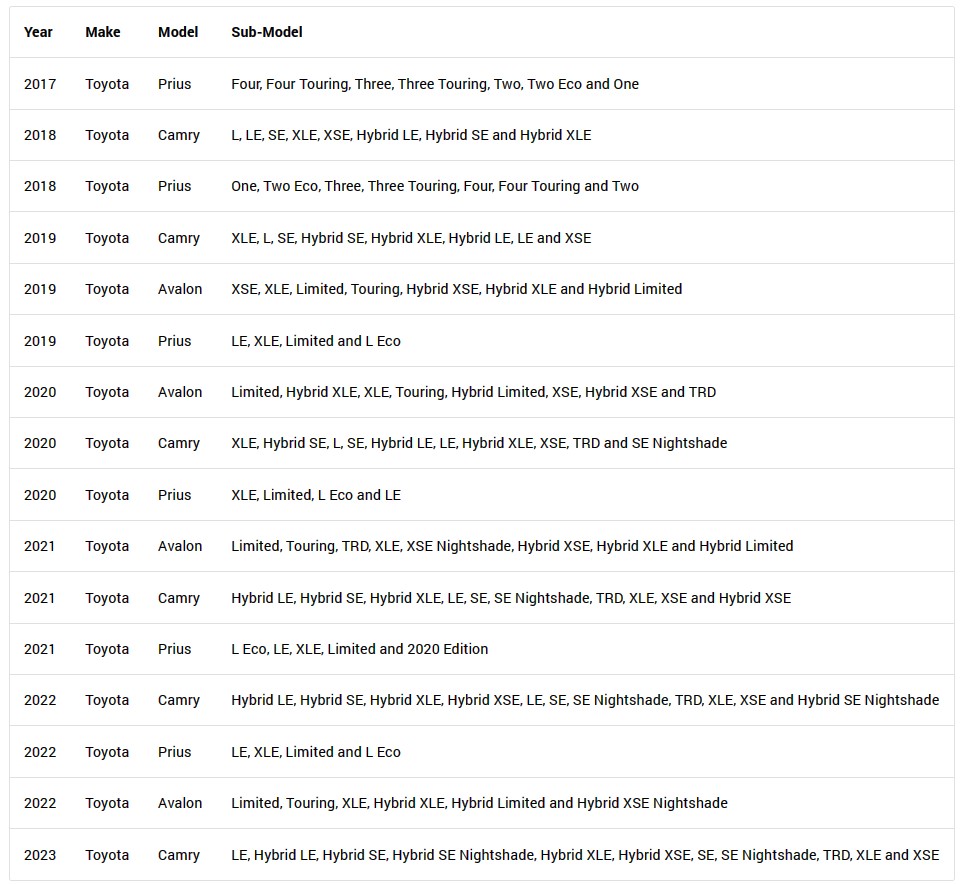Click the 2018 Camry model cell

pos(178,135)
